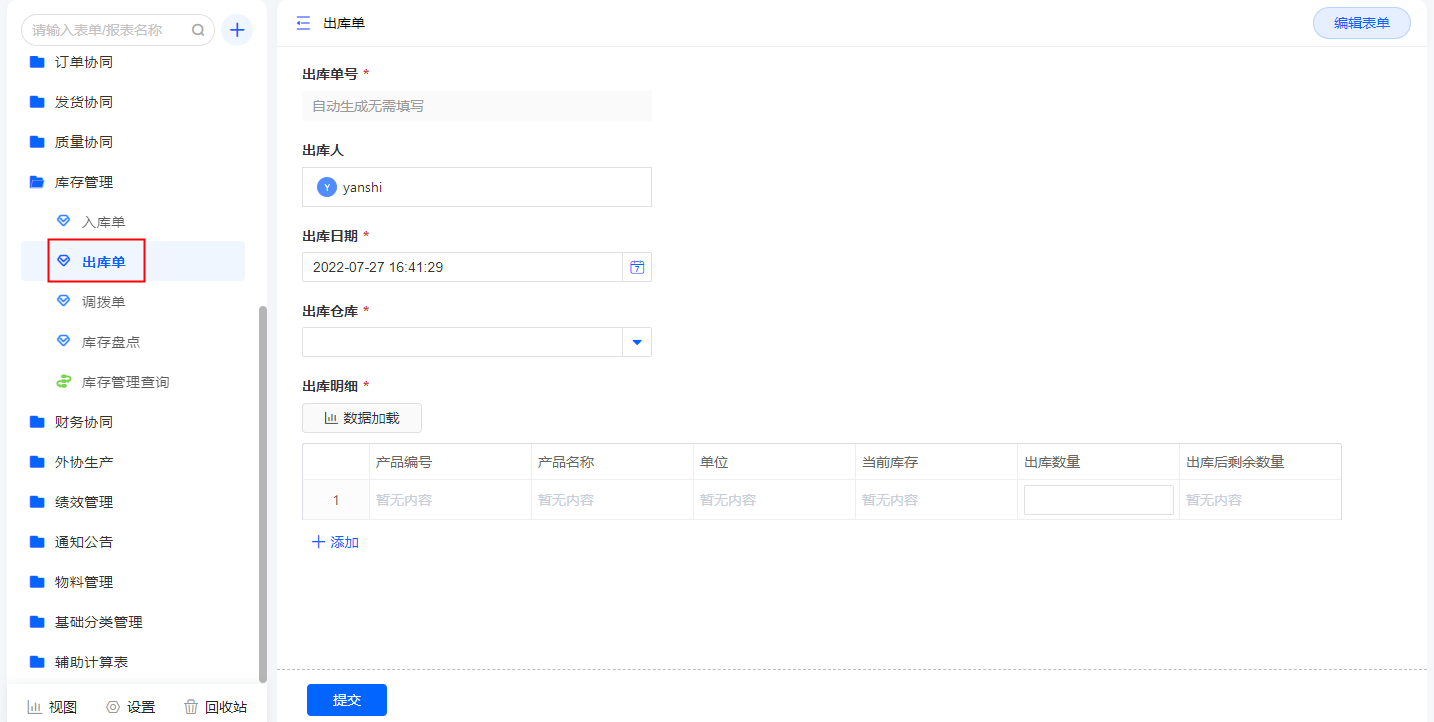Select the 出库单 form entry

click(x=133, y=261)
